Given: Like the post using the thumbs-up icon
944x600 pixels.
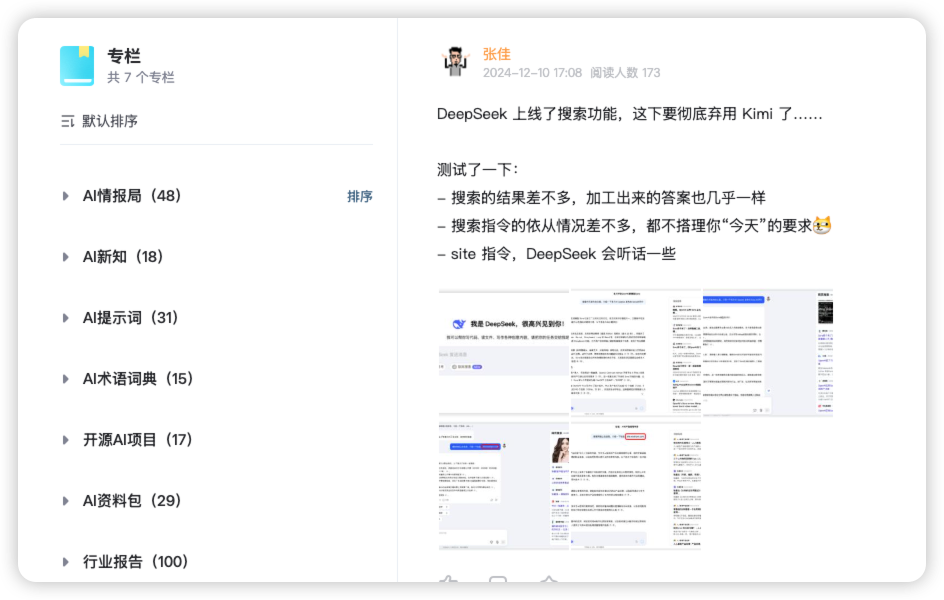Looking at the screenshot, I should (448, 581).
